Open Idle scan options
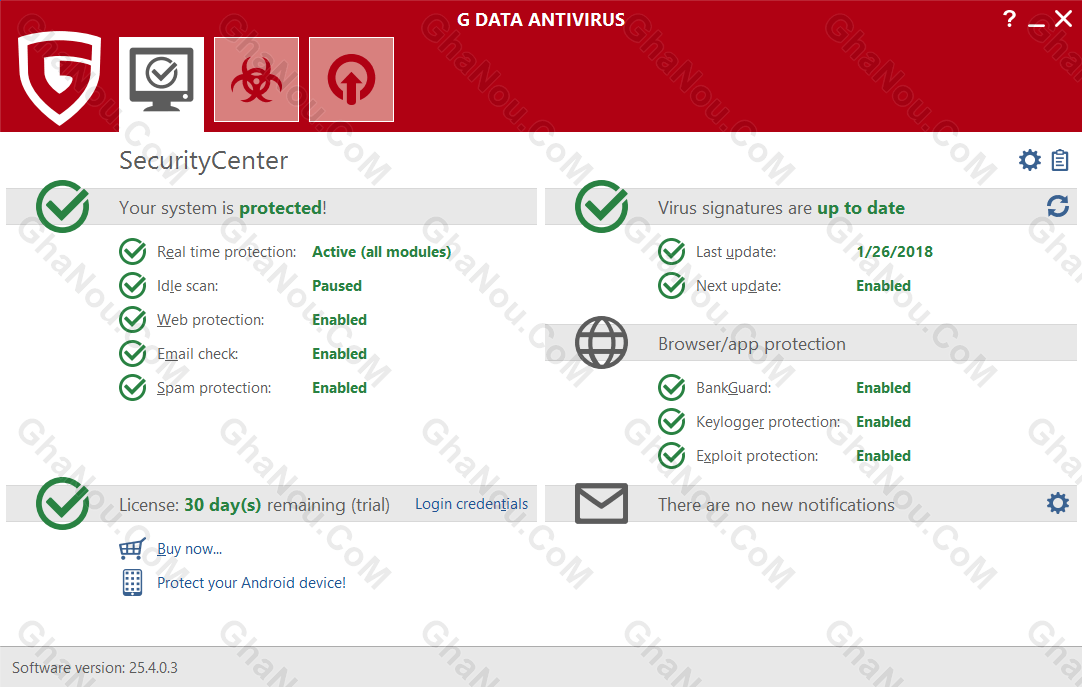Image resolution: width=1082 pixels, height=687 pixels. 187,286
